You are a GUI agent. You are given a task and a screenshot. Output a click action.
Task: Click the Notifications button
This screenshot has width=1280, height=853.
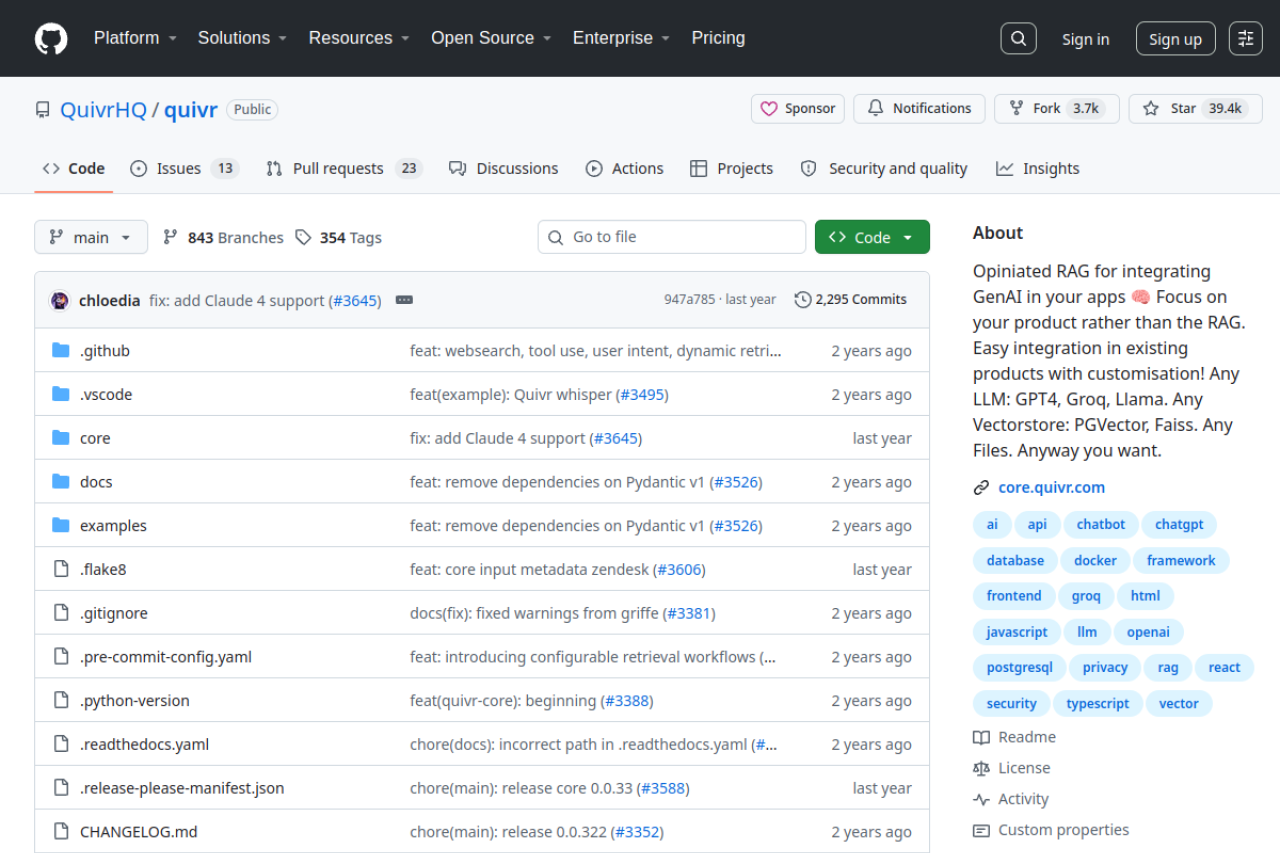919,108
